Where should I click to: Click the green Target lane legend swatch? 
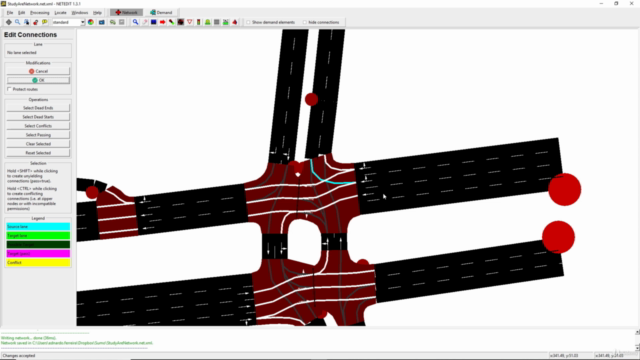(38, 236)
